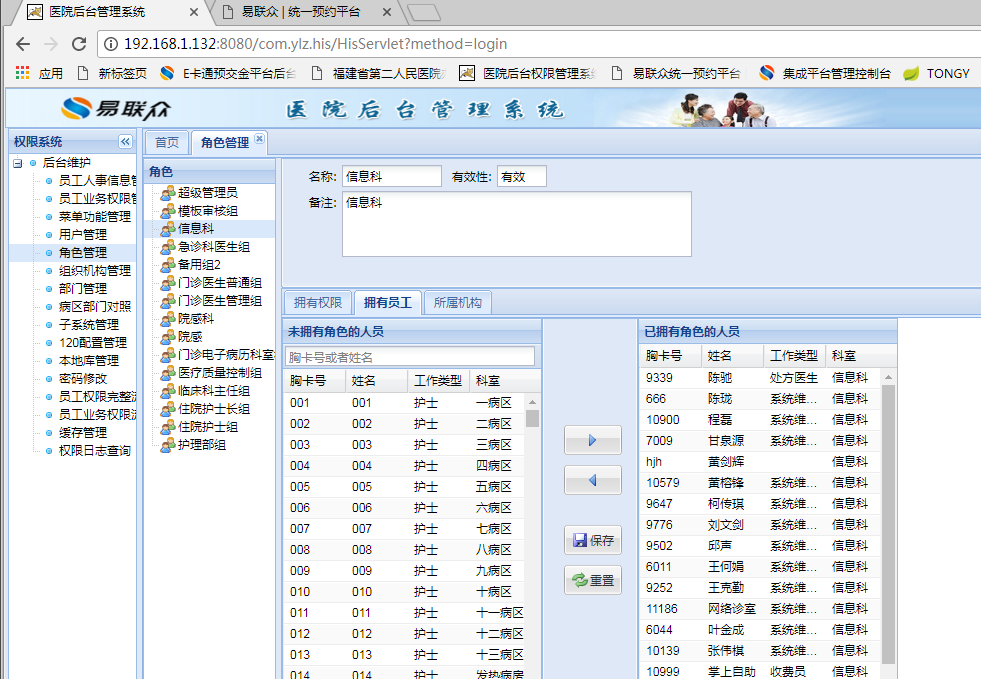Click scrollbar thumb of unassigned staff list
Image resolution: width=981 pixels, height=679 pixels.
pos(532,418)
